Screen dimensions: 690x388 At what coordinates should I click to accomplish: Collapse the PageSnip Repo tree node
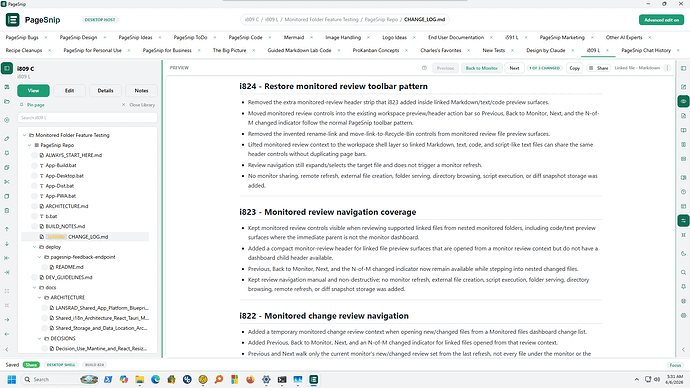click(x=29, y=145)
